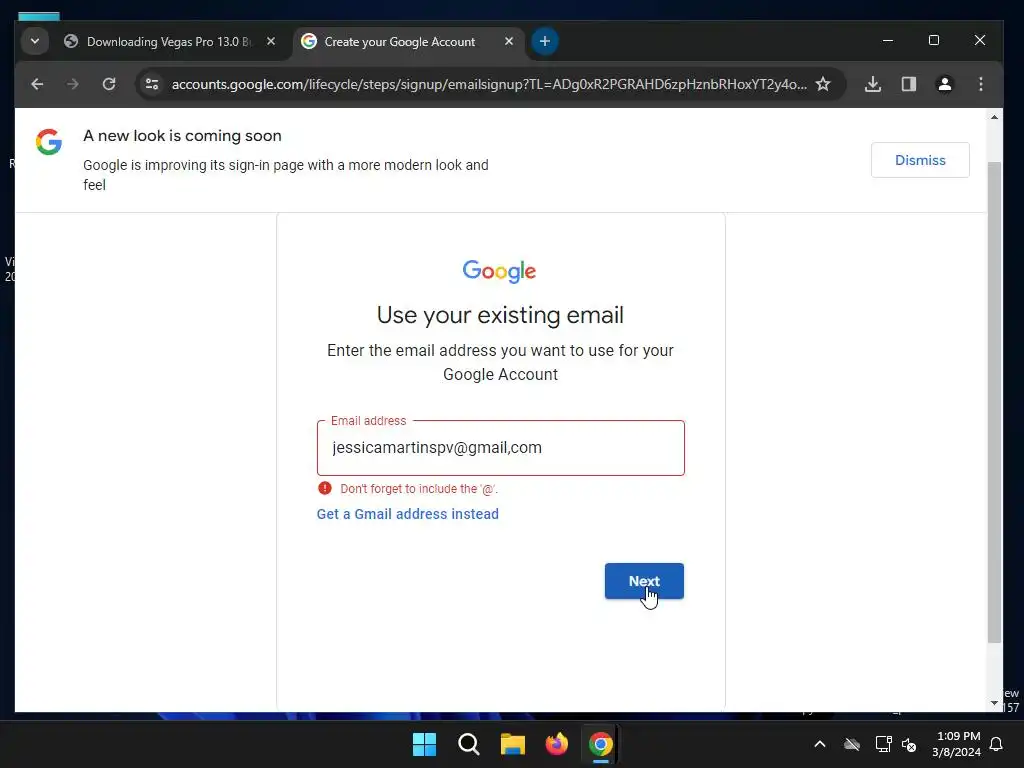This screenshot has width=1024, height=768.
Task: Click the muted volume tray icon
Action: (x=909, y=744)
